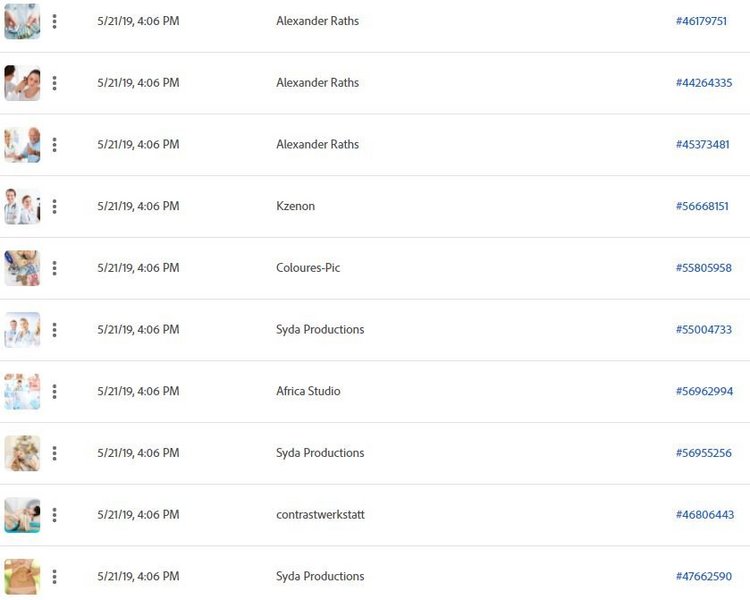Click the ID link #46806443

(705, 515)
